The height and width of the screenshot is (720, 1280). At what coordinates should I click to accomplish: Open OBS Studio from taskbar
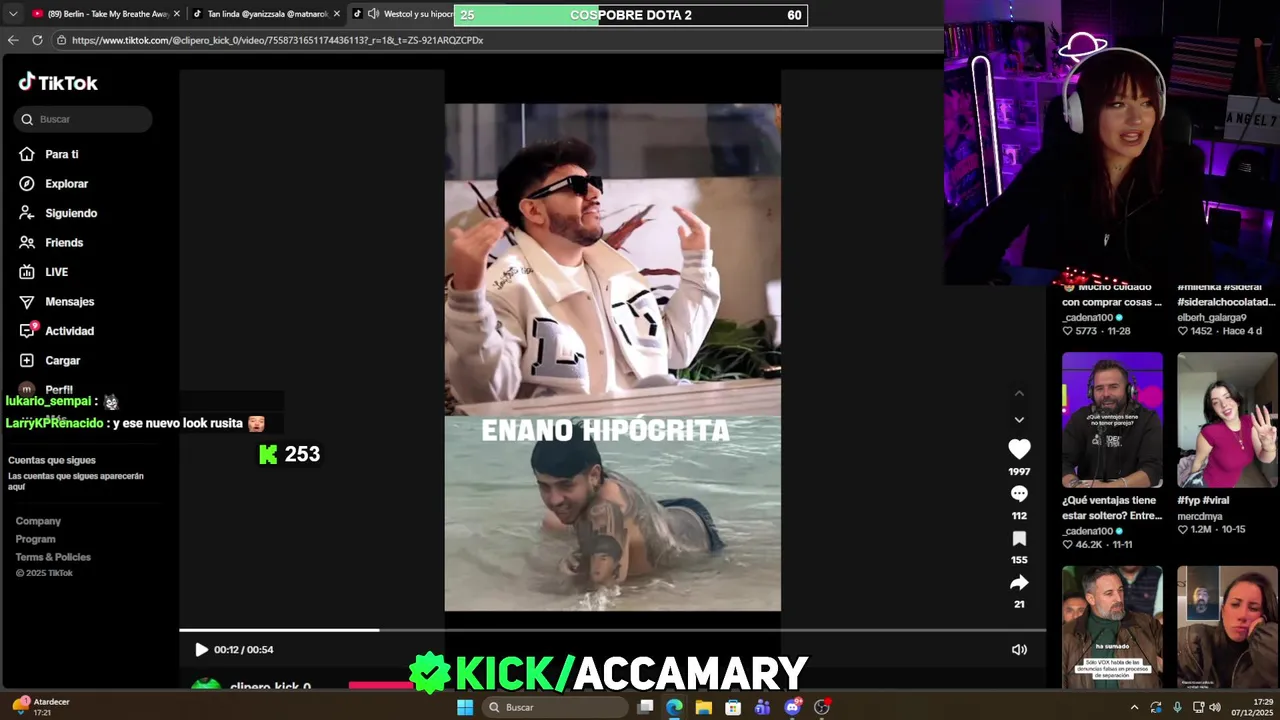(822, 707)
